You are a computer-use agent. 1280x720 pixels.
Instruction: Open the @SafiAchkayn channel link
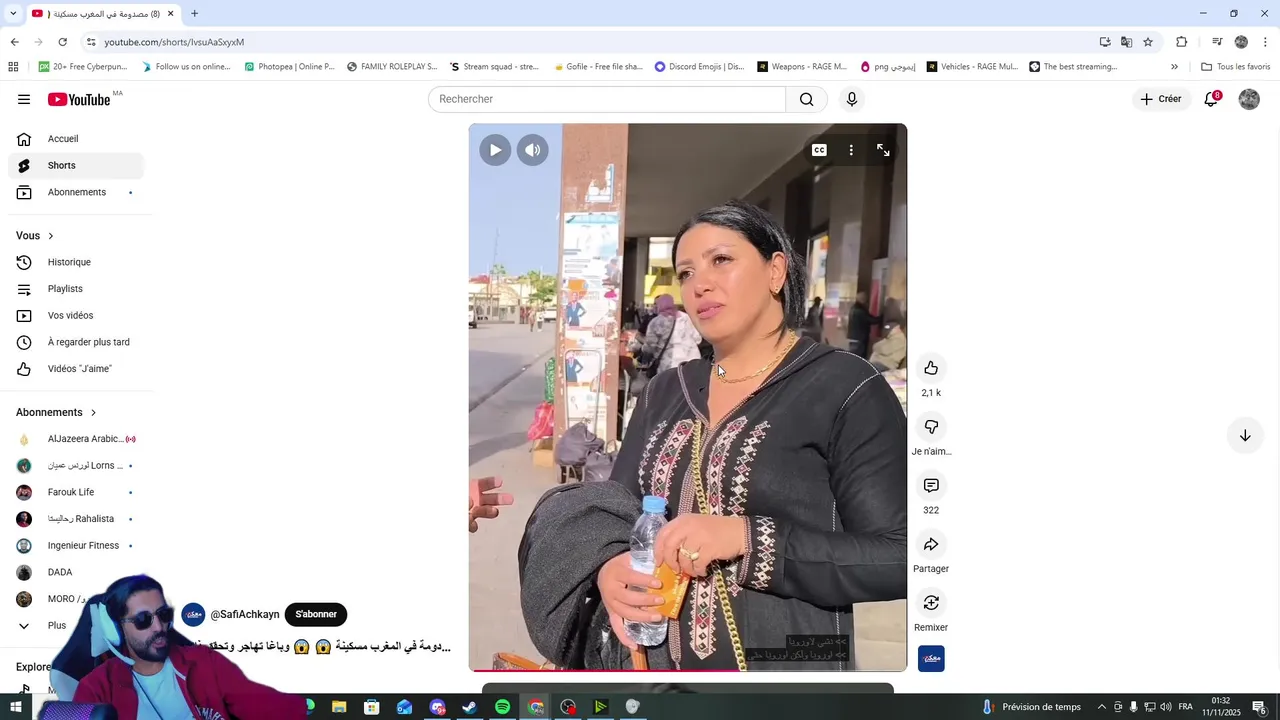coord(245,614)
